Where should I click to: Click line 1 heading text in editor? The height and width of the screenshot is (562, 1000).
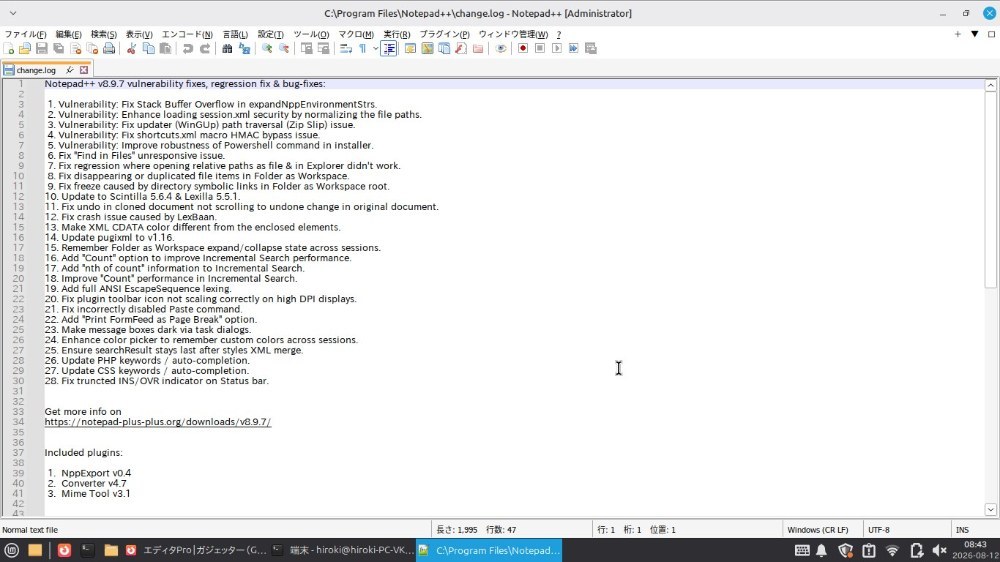185,84
